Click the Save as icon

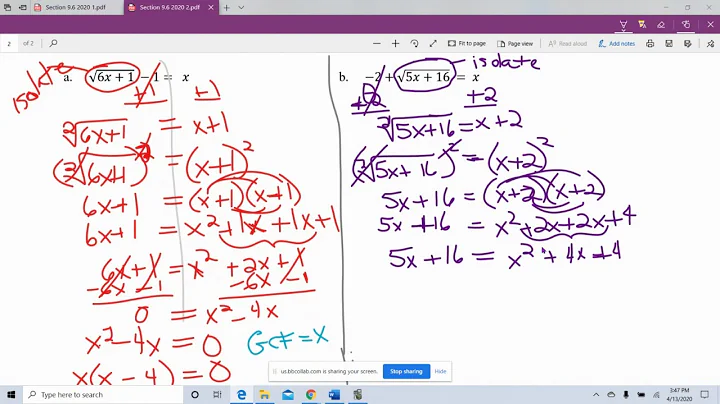687,44
